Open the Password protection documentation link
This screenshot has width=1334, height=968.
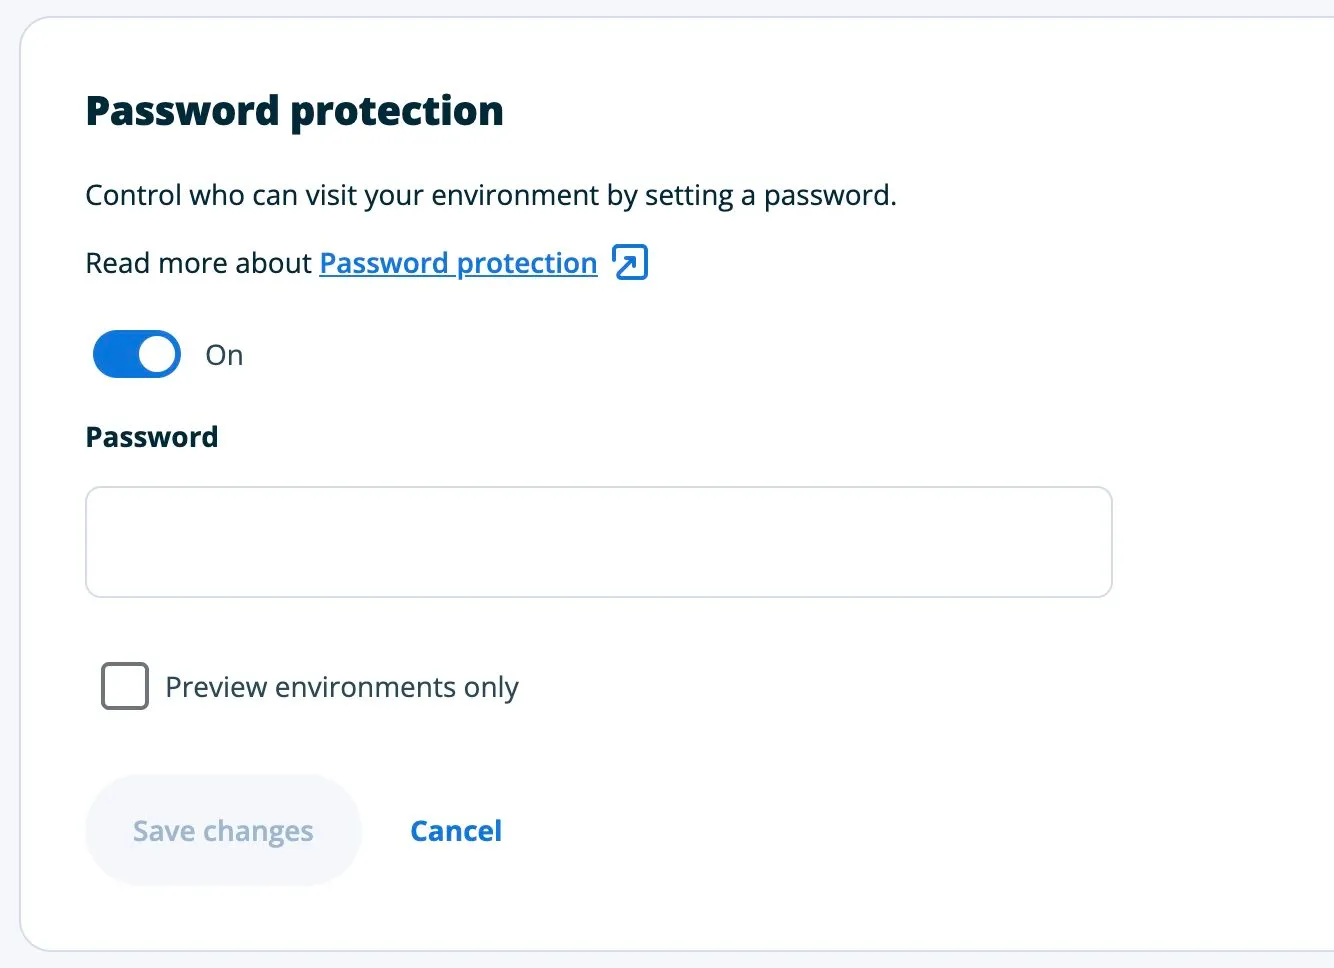pos(457,262)
